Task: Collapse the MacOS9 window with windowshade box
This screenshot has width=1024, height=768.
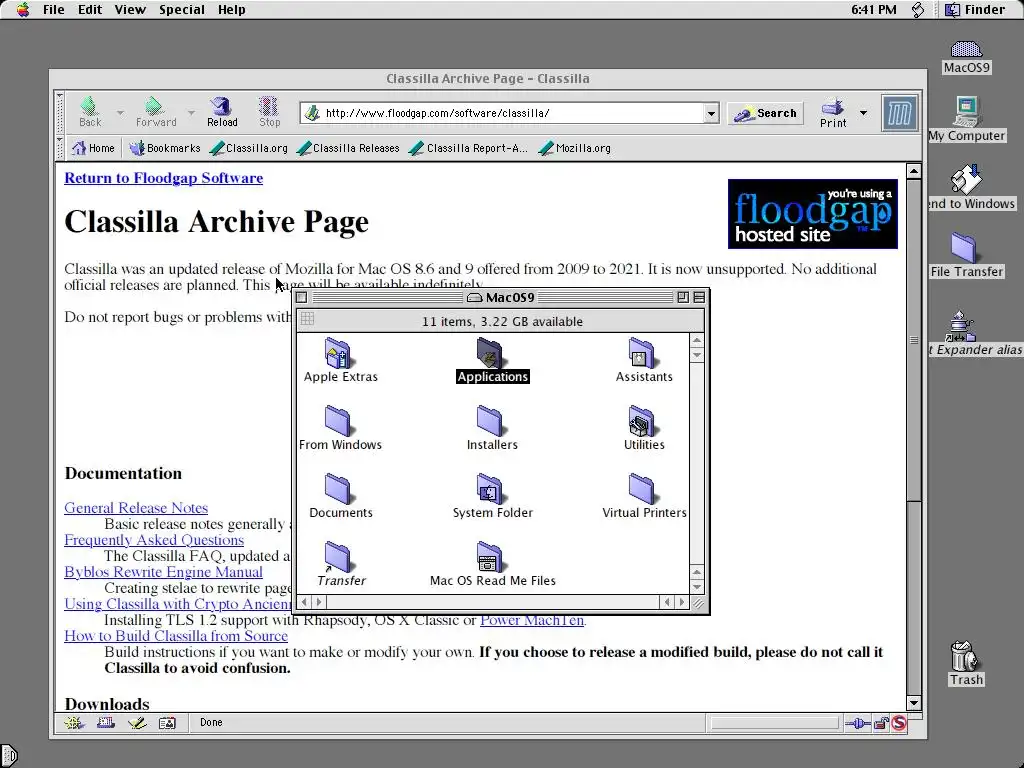Action: point(699,297)
